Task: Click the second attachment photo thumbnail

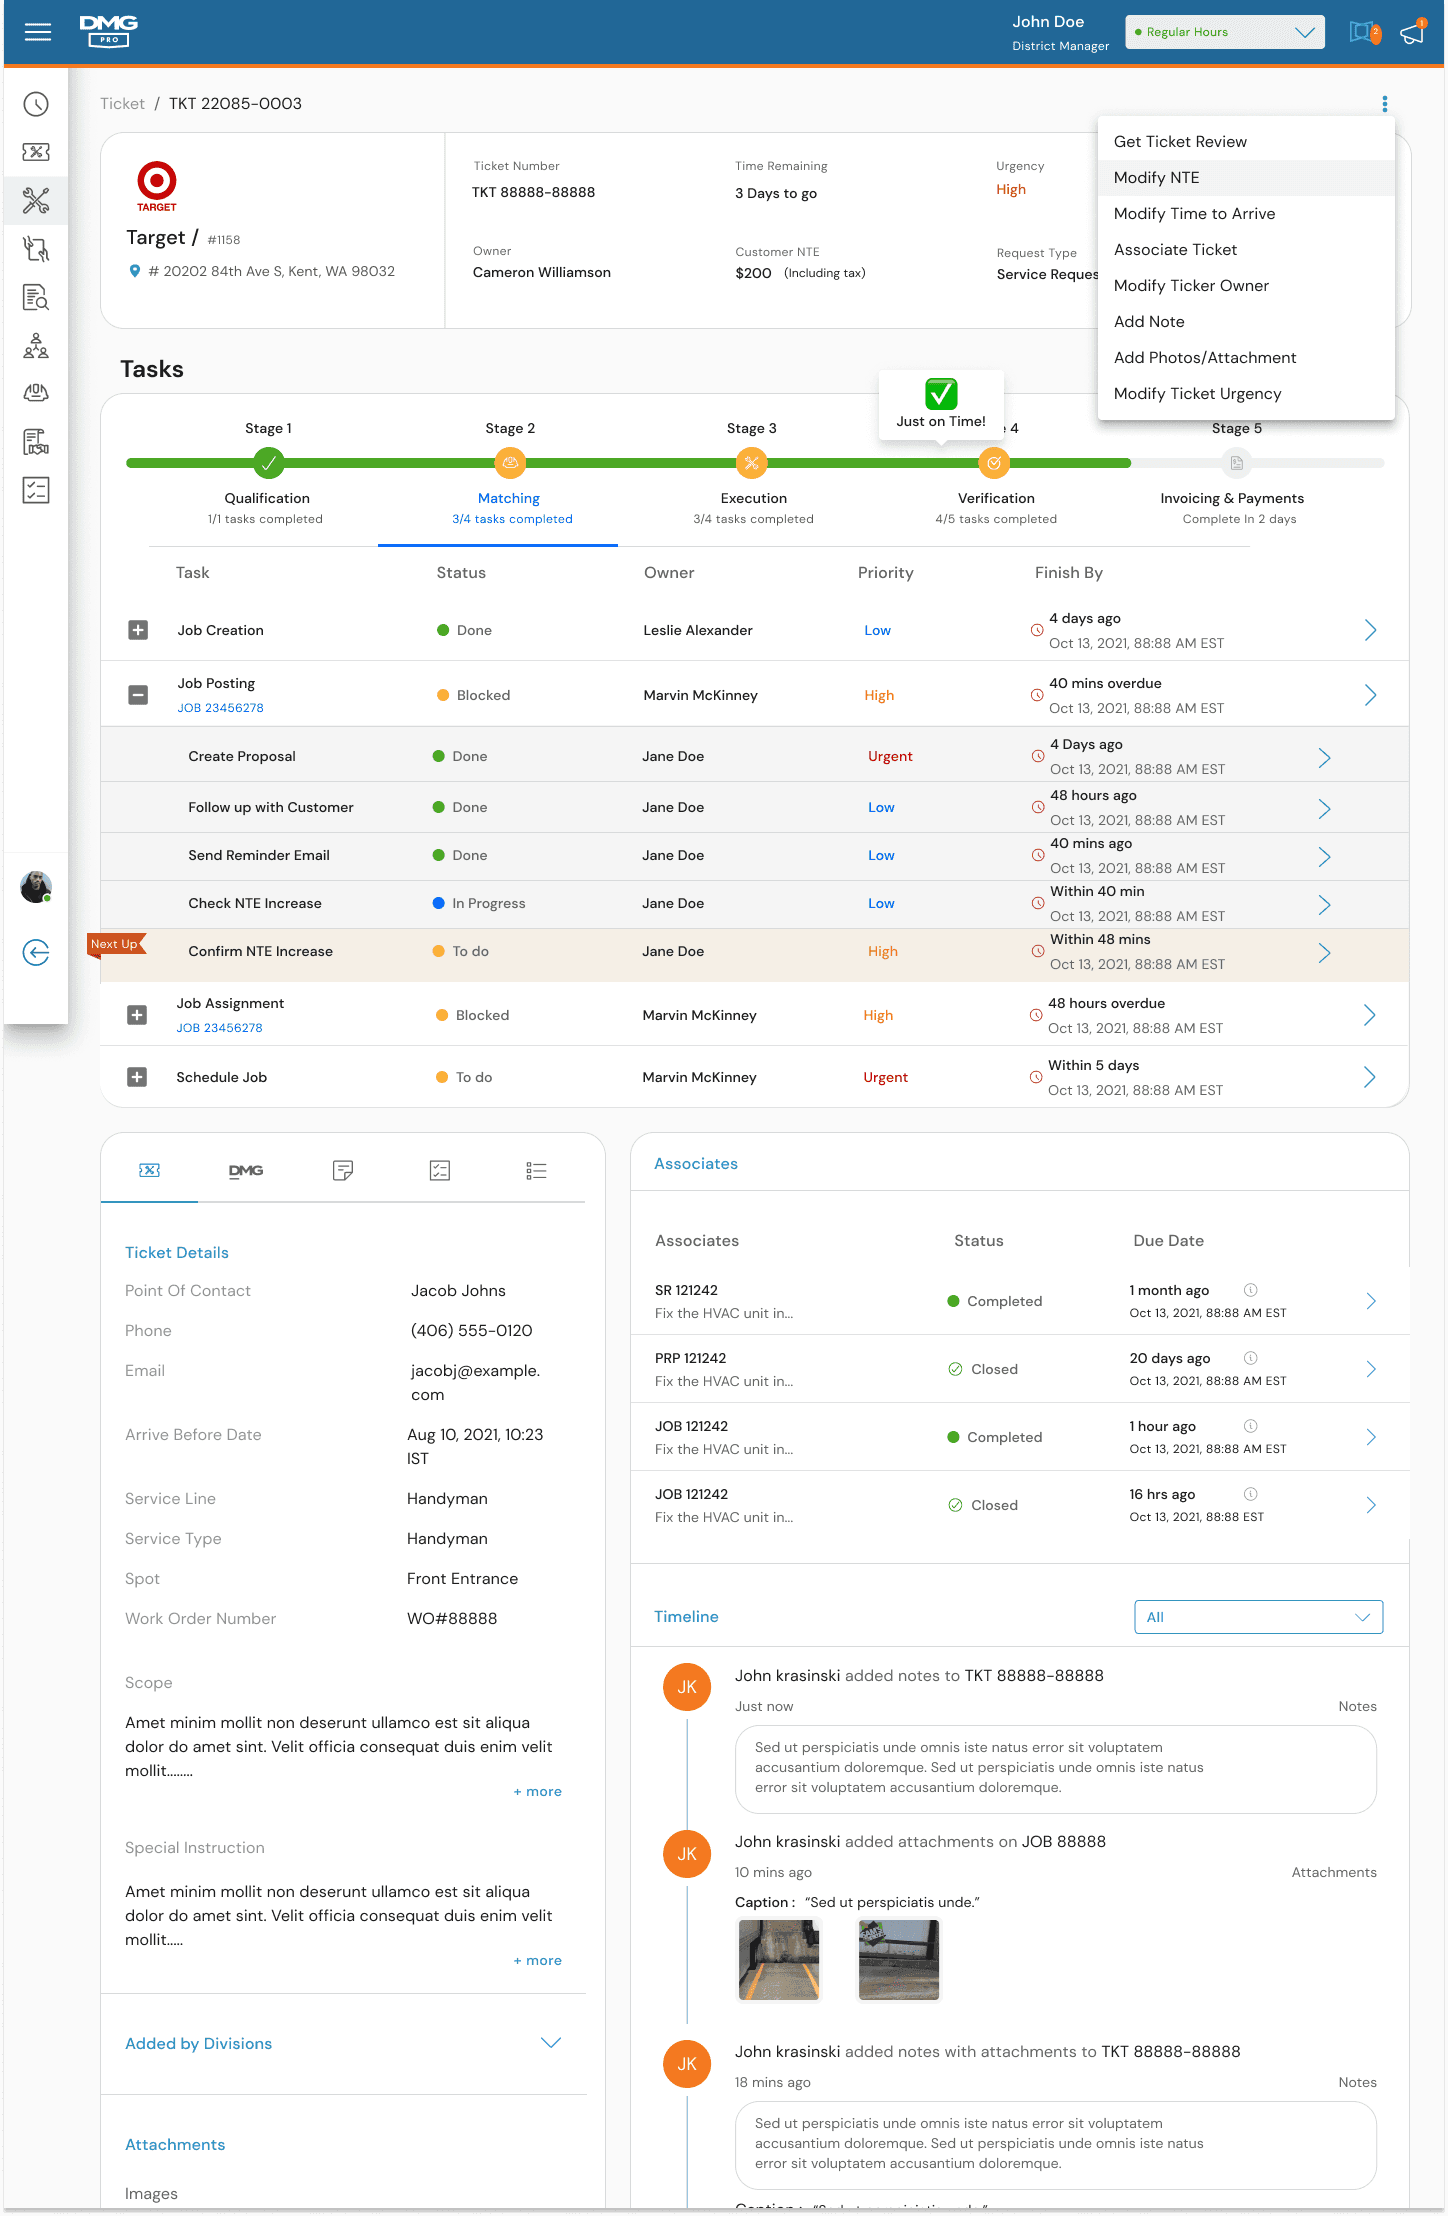Action: [899, 1959]
